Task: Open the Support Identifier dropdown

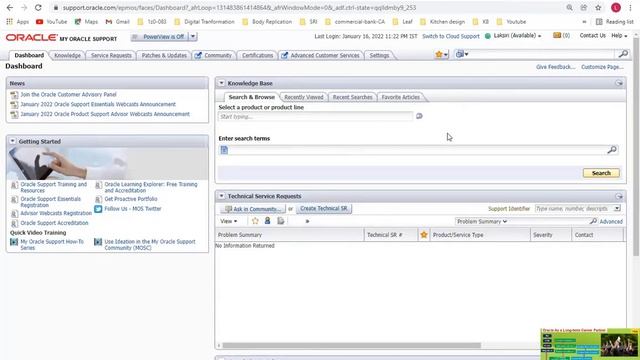Action: 617,209
